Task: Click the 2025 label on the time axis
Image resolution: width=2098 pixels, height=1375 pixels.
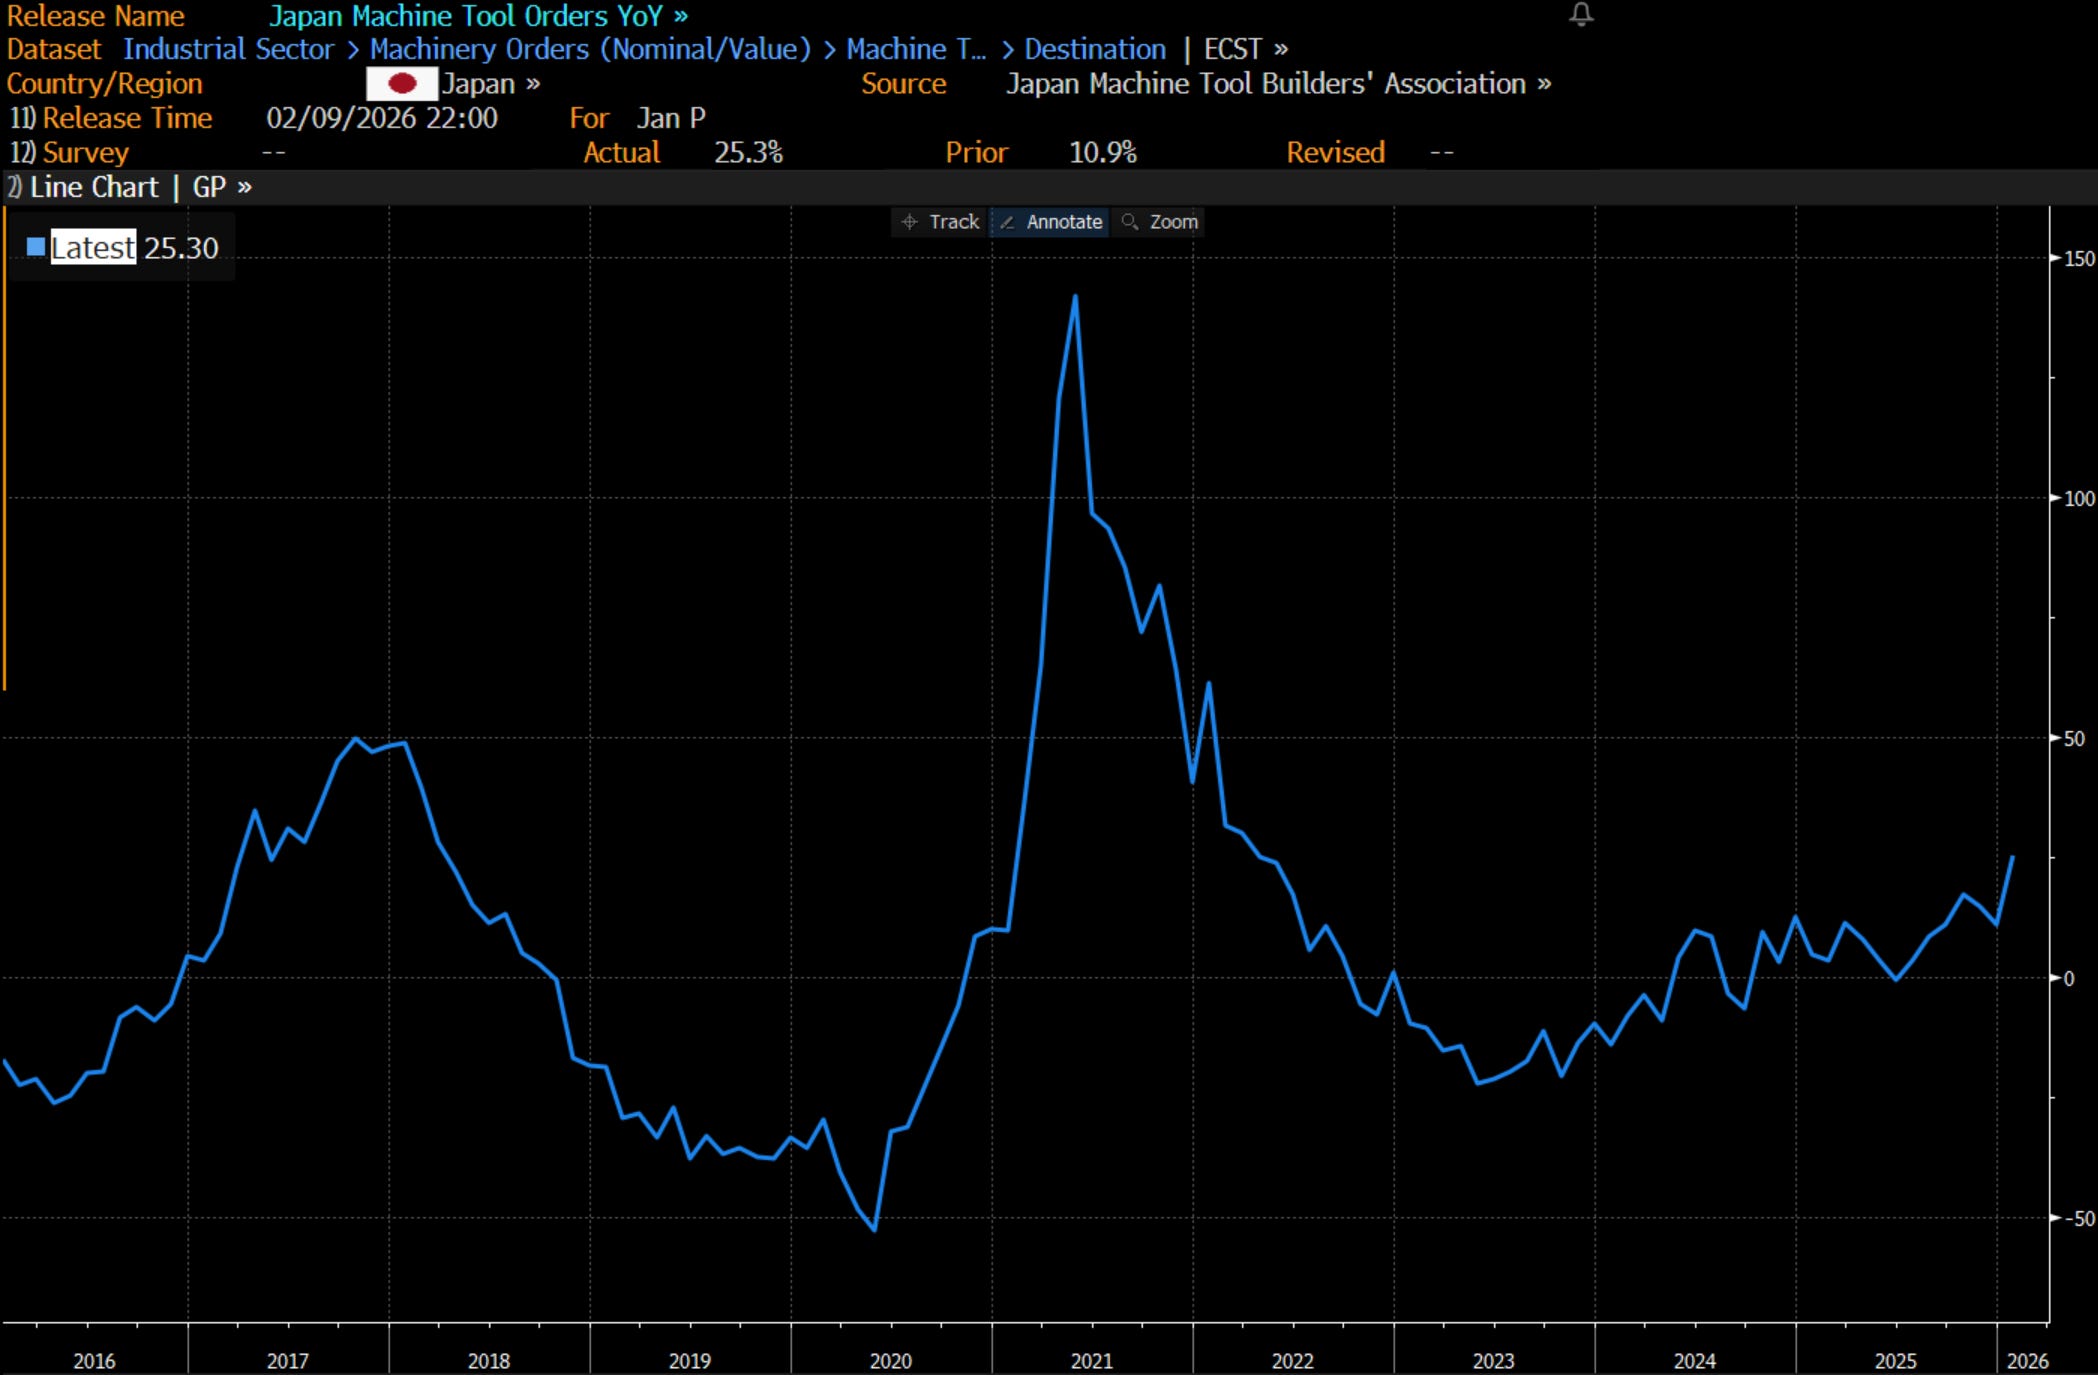Action: [x=1895, y=1361]
